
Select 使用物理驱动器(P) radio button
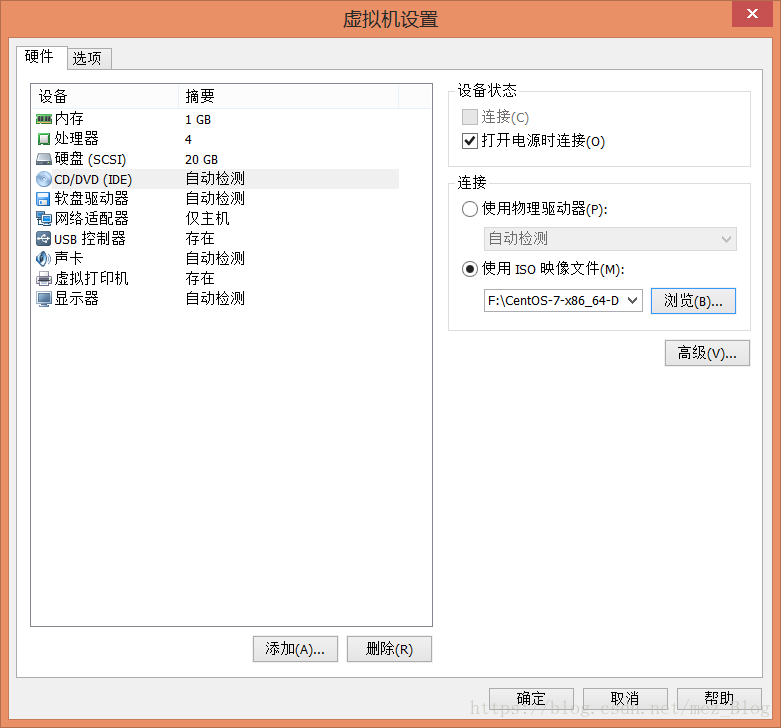[470, 209]
